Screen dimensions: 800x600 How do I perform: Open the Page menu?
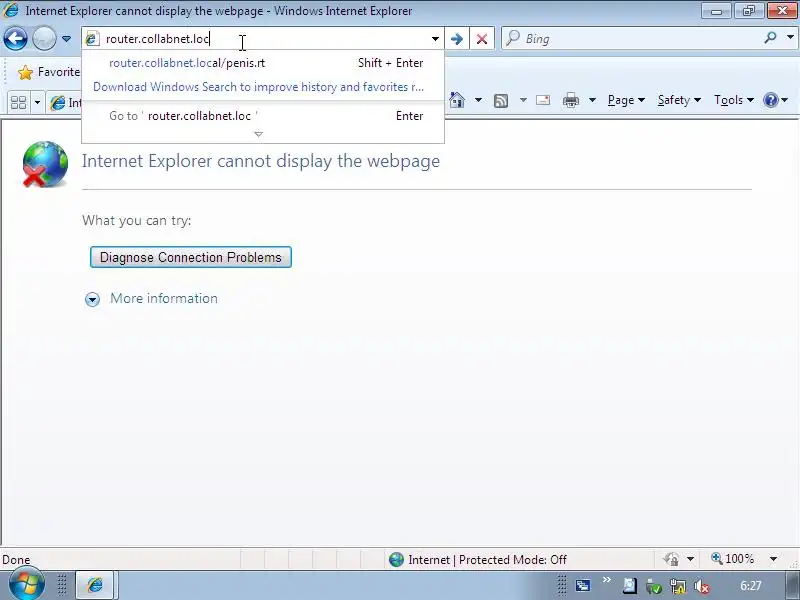[x=626, y=100]
